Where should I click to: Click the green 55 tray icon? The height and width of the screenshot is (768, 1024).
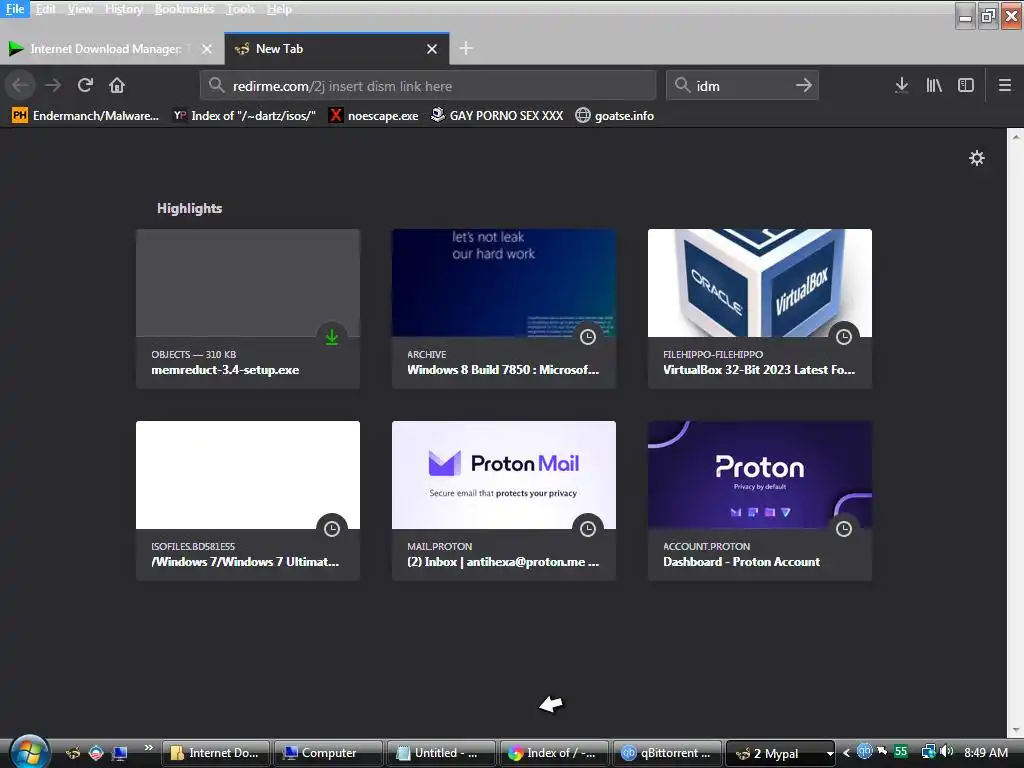(x=901, y=752)
